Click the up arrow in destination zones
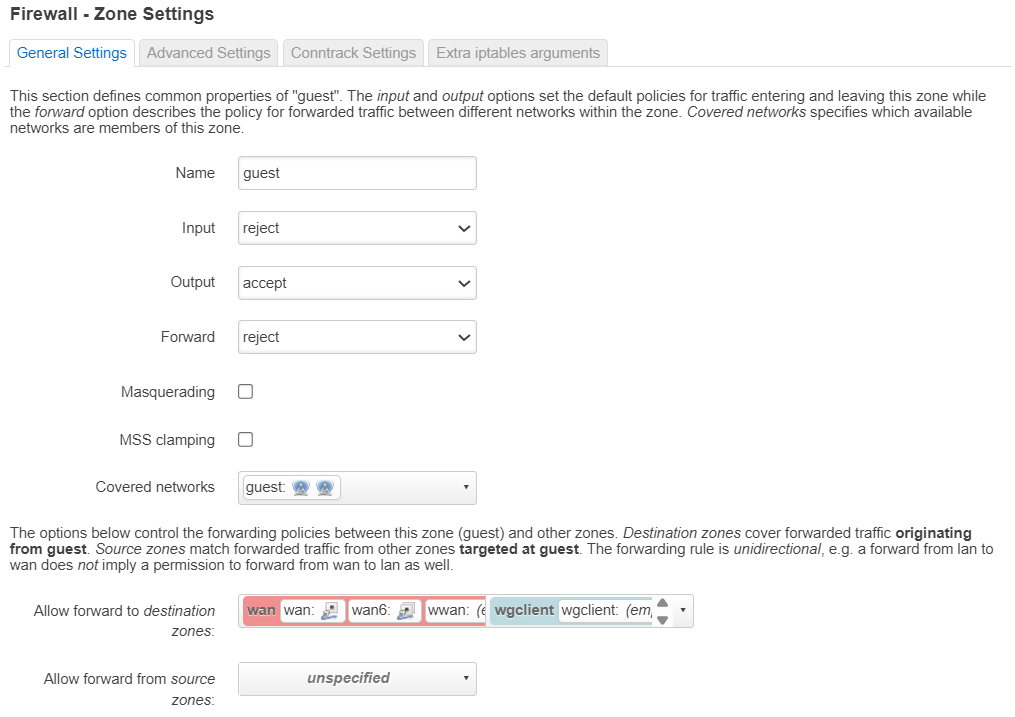Image resolution: width=1015 pixels, height=717 pixels. tap(662, 603)
